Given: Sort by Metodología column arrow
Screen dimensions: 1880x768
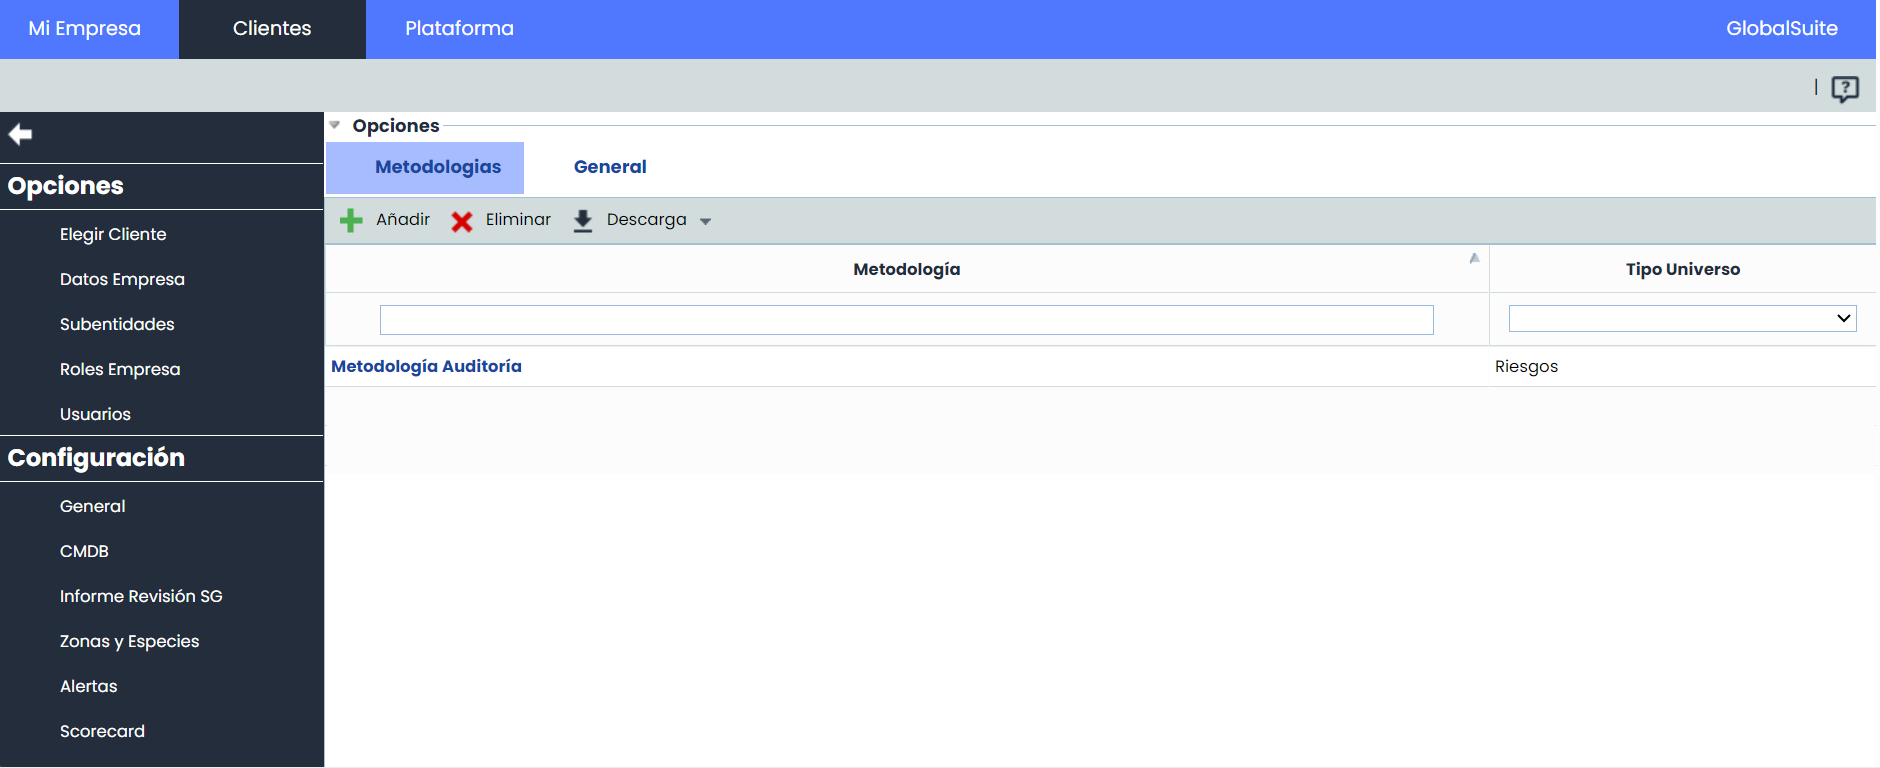Looking at the screenshot, I should click(1474, 258).
